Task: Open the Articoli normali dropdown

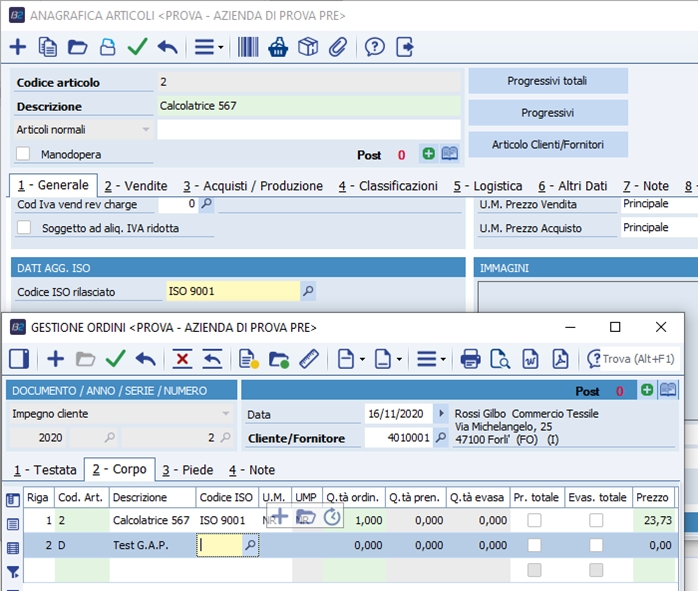Action: point(145,130)
